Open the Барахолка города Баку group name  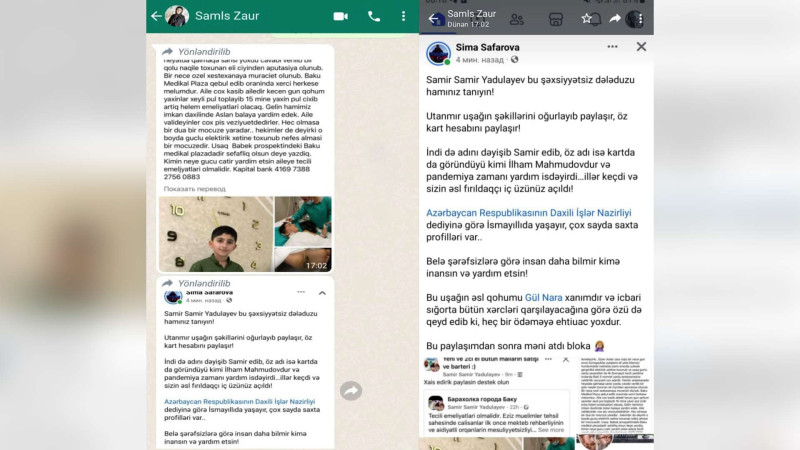tap(482, 399)
